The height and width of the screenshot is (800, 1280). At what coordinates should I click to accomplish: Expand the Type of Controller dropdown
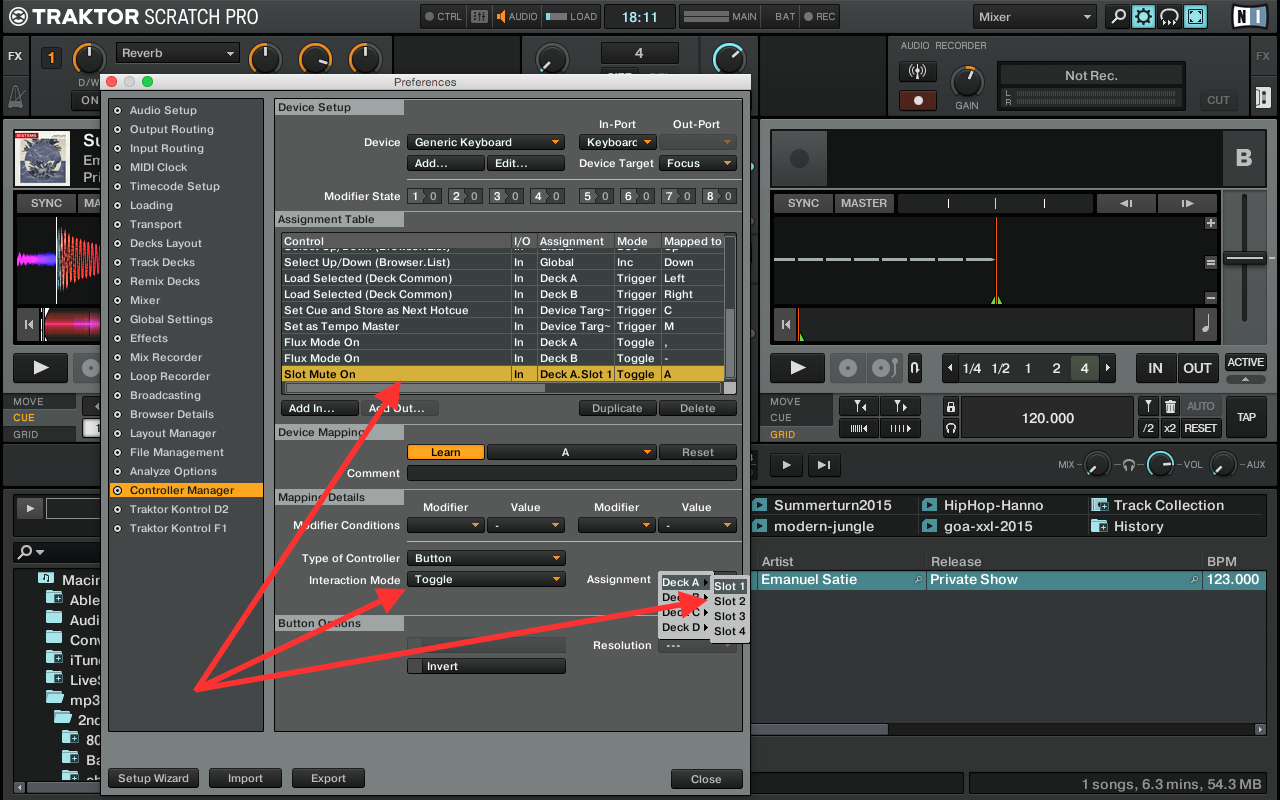(x=486, y=558)
